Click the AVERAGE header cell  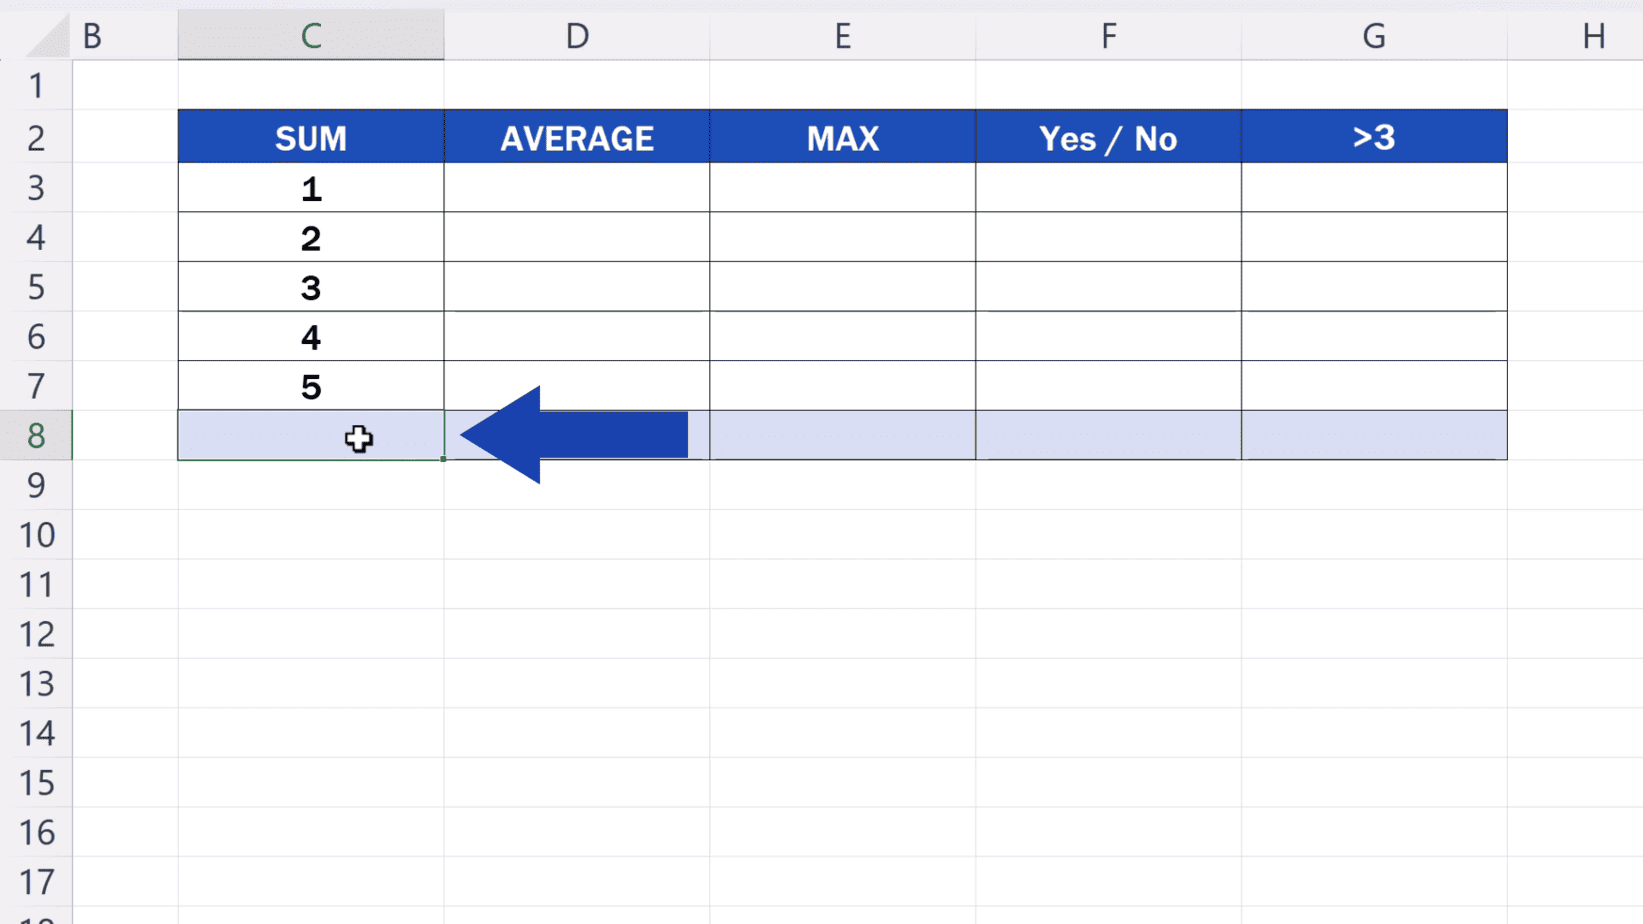(x=577, y=137)
